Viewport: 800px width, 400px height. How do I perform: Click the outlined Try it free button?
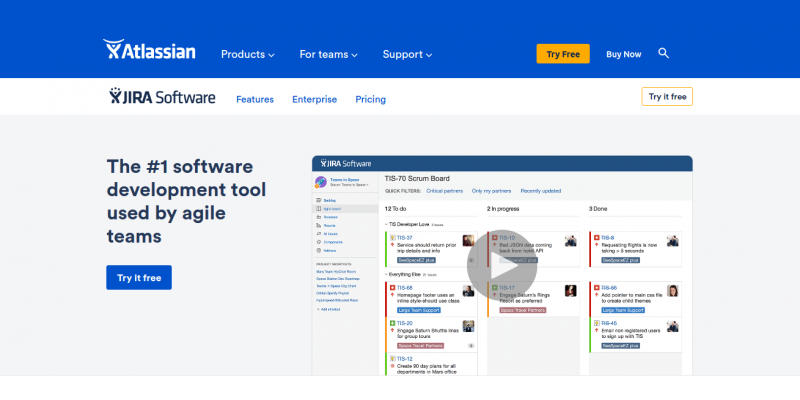click(x=667, y=96)
